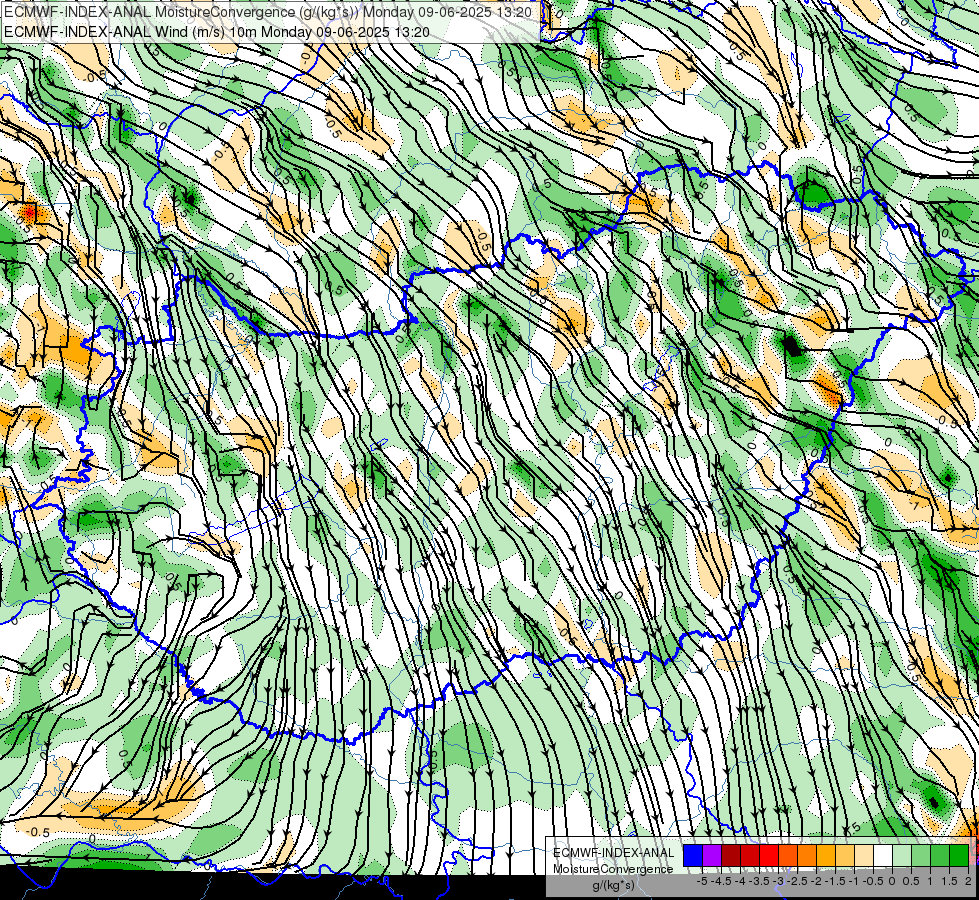Click the legend tick value -3.5

(x=759, y=881)
